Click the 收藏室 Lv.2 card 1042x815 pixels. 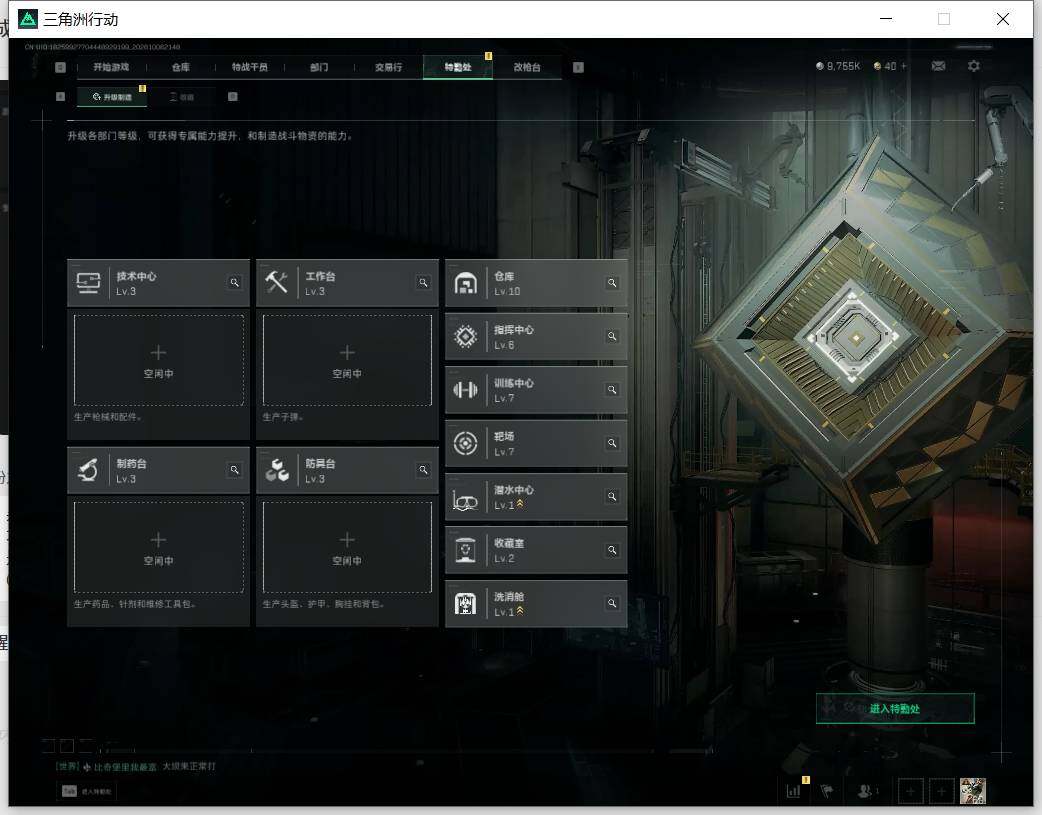click(x=536, y=550)
